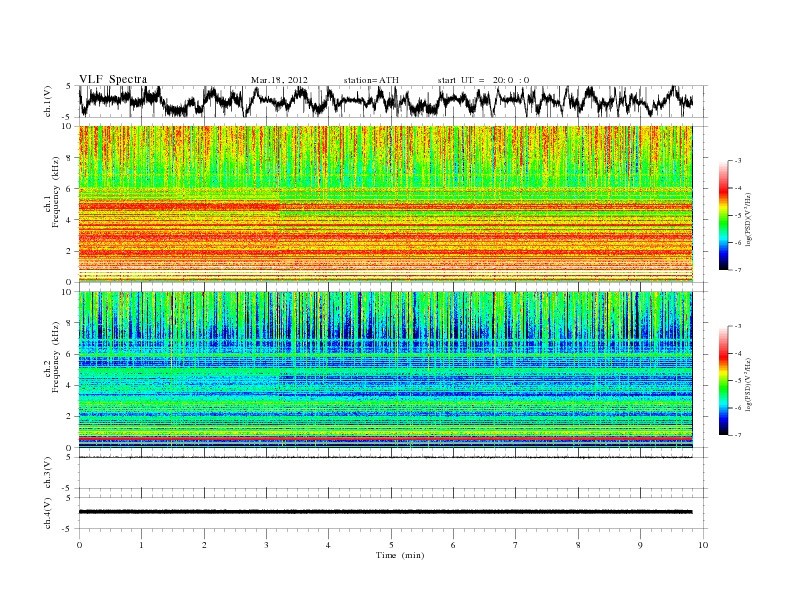This screenshot has height=612, width=792.
Task: Click the ch.1 'Frequency (kHz)' axis label
Action: [x=56, y=192]
